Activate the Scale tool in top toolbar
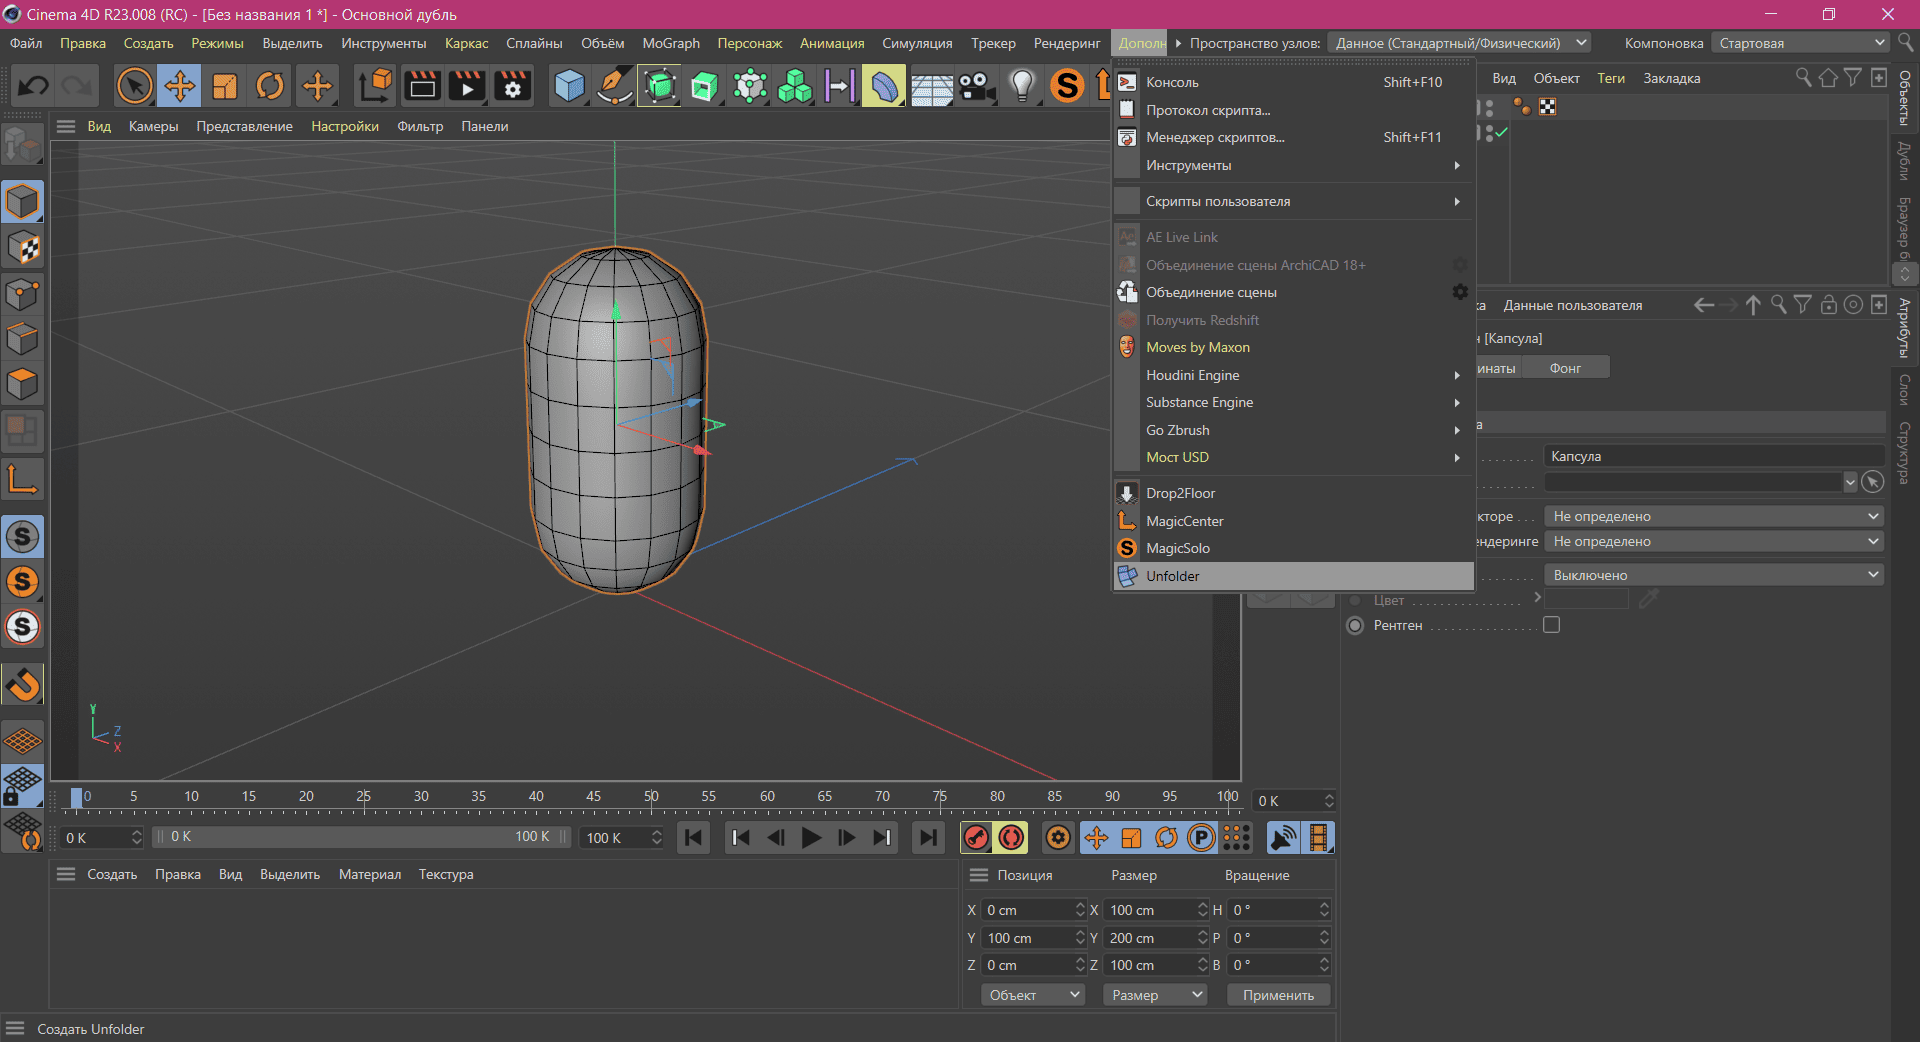The height and width of the screenshot is (1042, 1920). tap(225, 86)
